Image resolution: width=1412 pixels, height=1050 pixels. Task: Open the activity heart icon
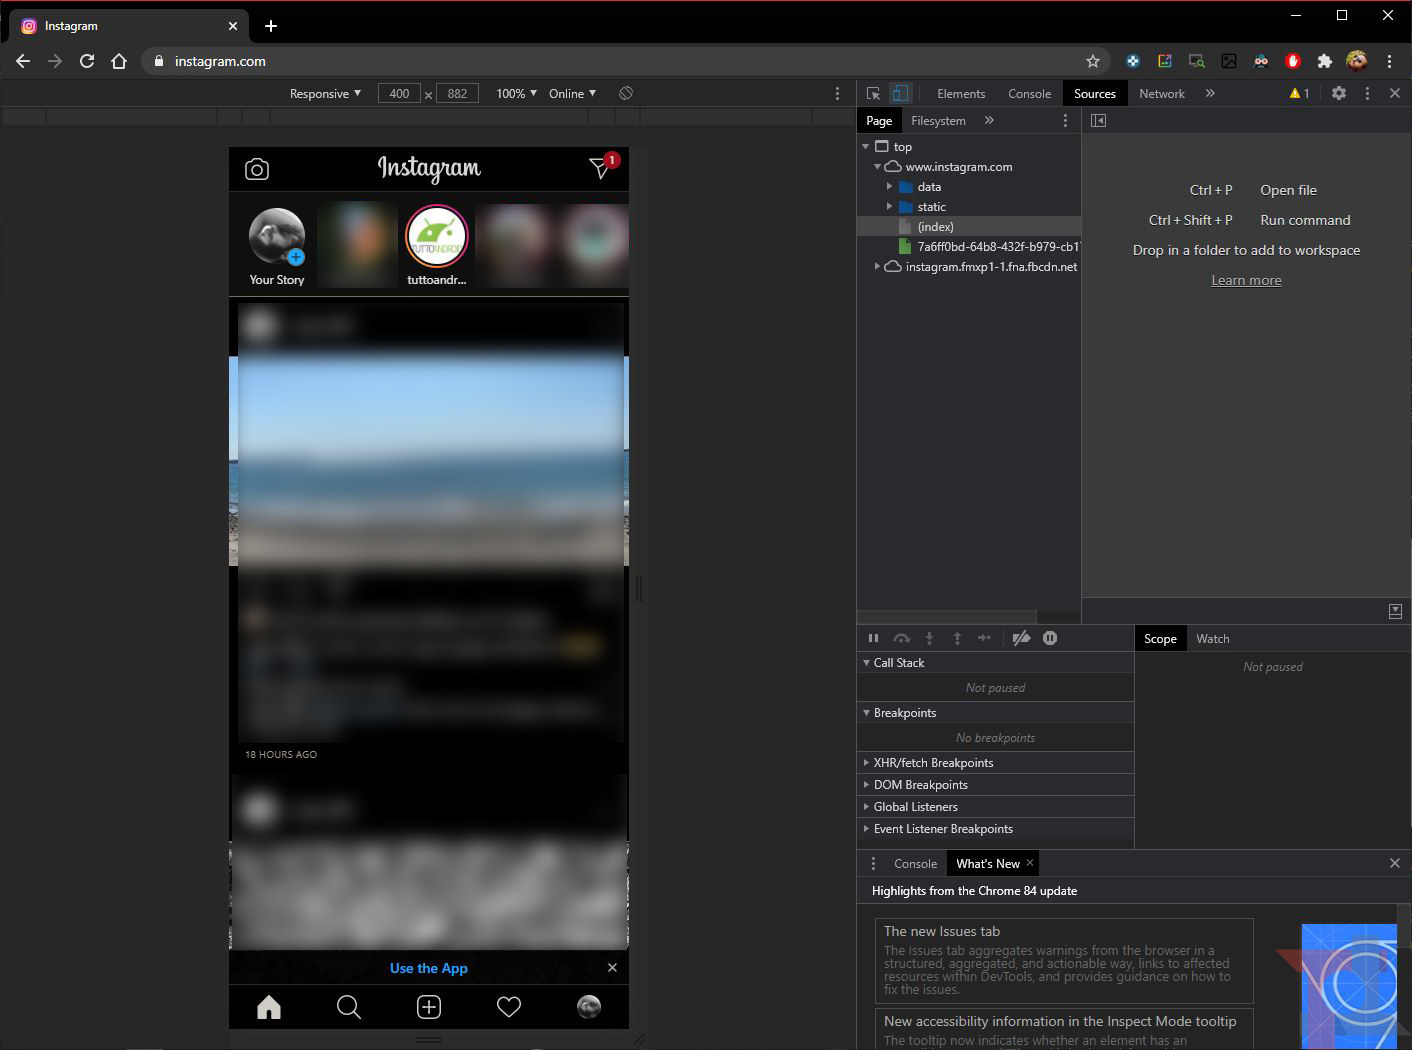click(509, 1007)
